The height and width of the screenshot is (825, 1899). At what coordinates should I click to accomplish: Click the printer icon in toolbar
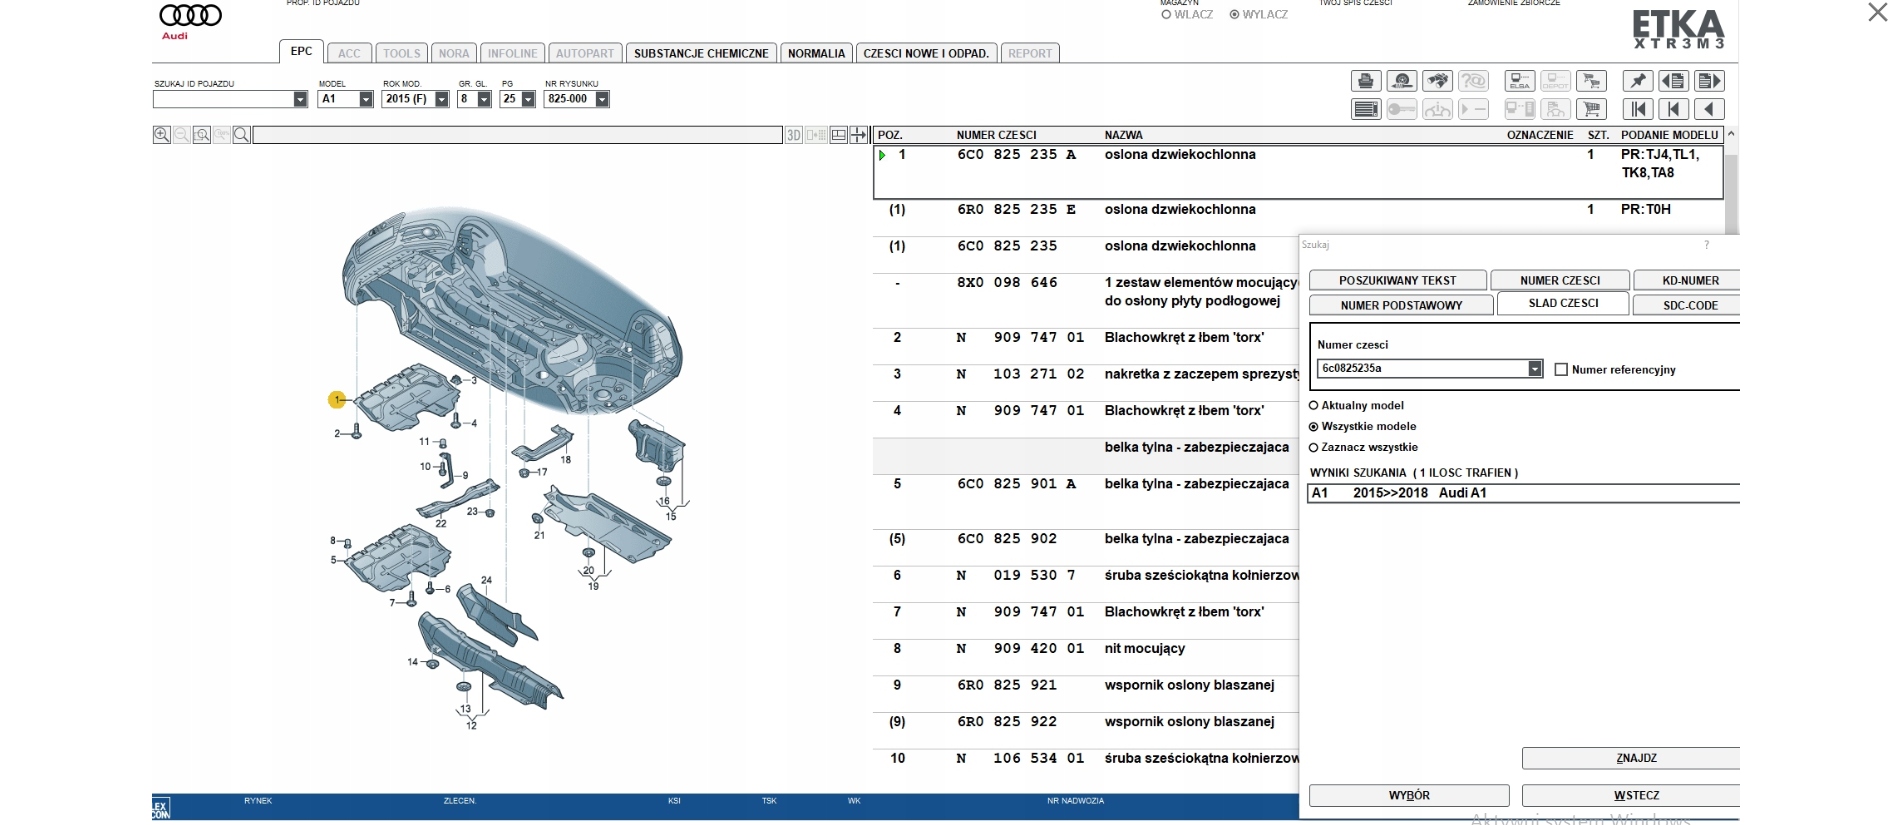pos(1366,81)
